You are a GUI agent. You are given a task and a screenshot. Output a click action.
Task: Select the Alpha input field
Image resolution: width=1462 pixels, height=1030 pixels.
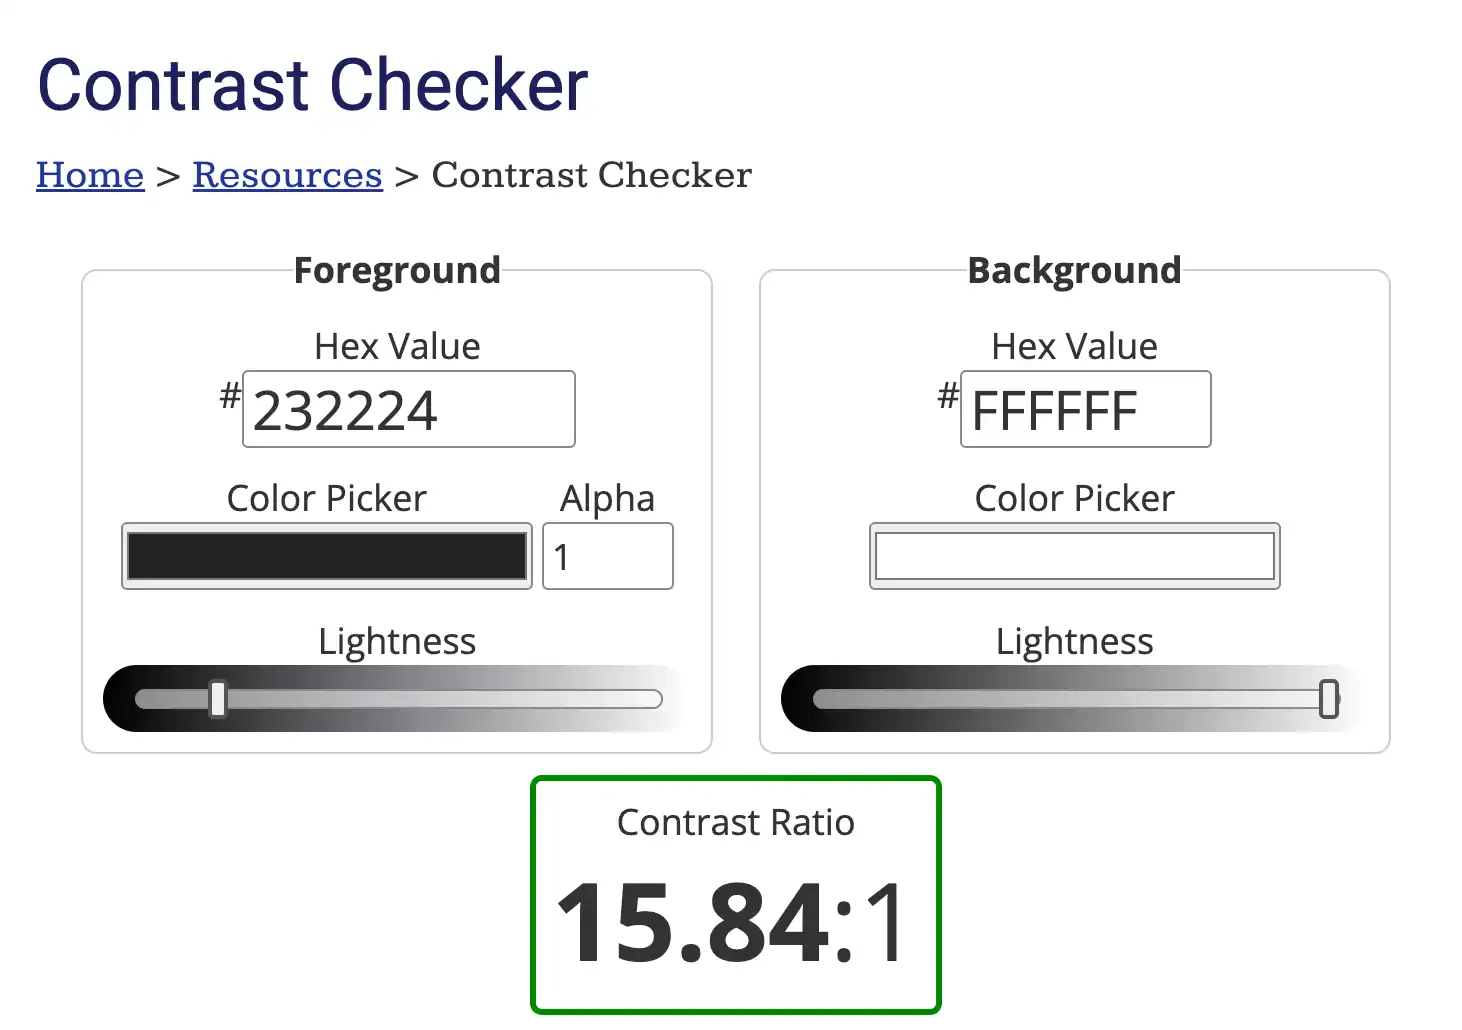coord(607,556)
